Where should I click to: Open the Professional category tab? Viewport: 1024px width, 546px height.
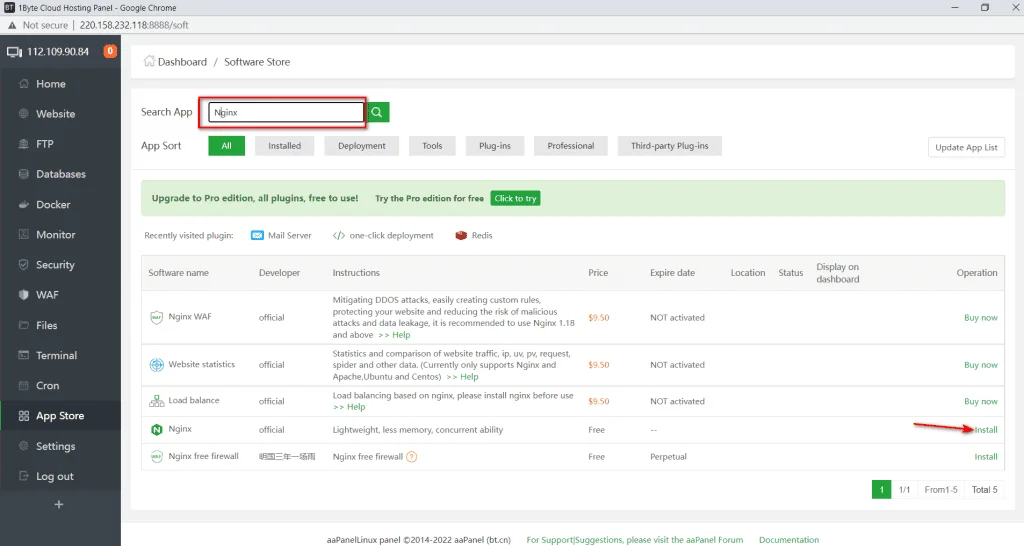[571, 146]
